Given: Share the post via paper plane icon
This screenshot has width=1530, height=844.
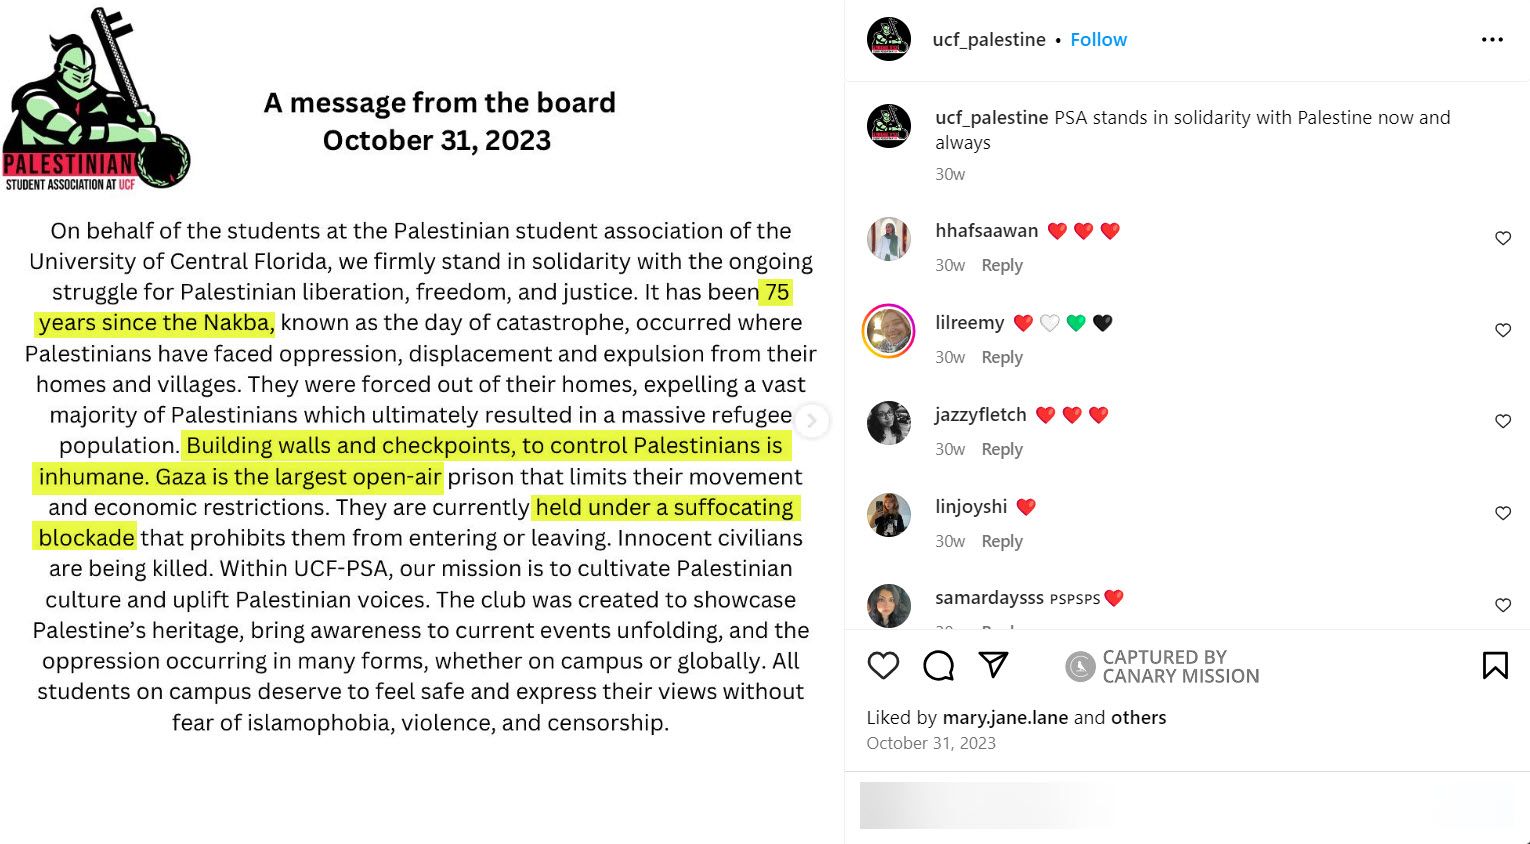Looking at the screenshot, I should (x=993, y=665).
